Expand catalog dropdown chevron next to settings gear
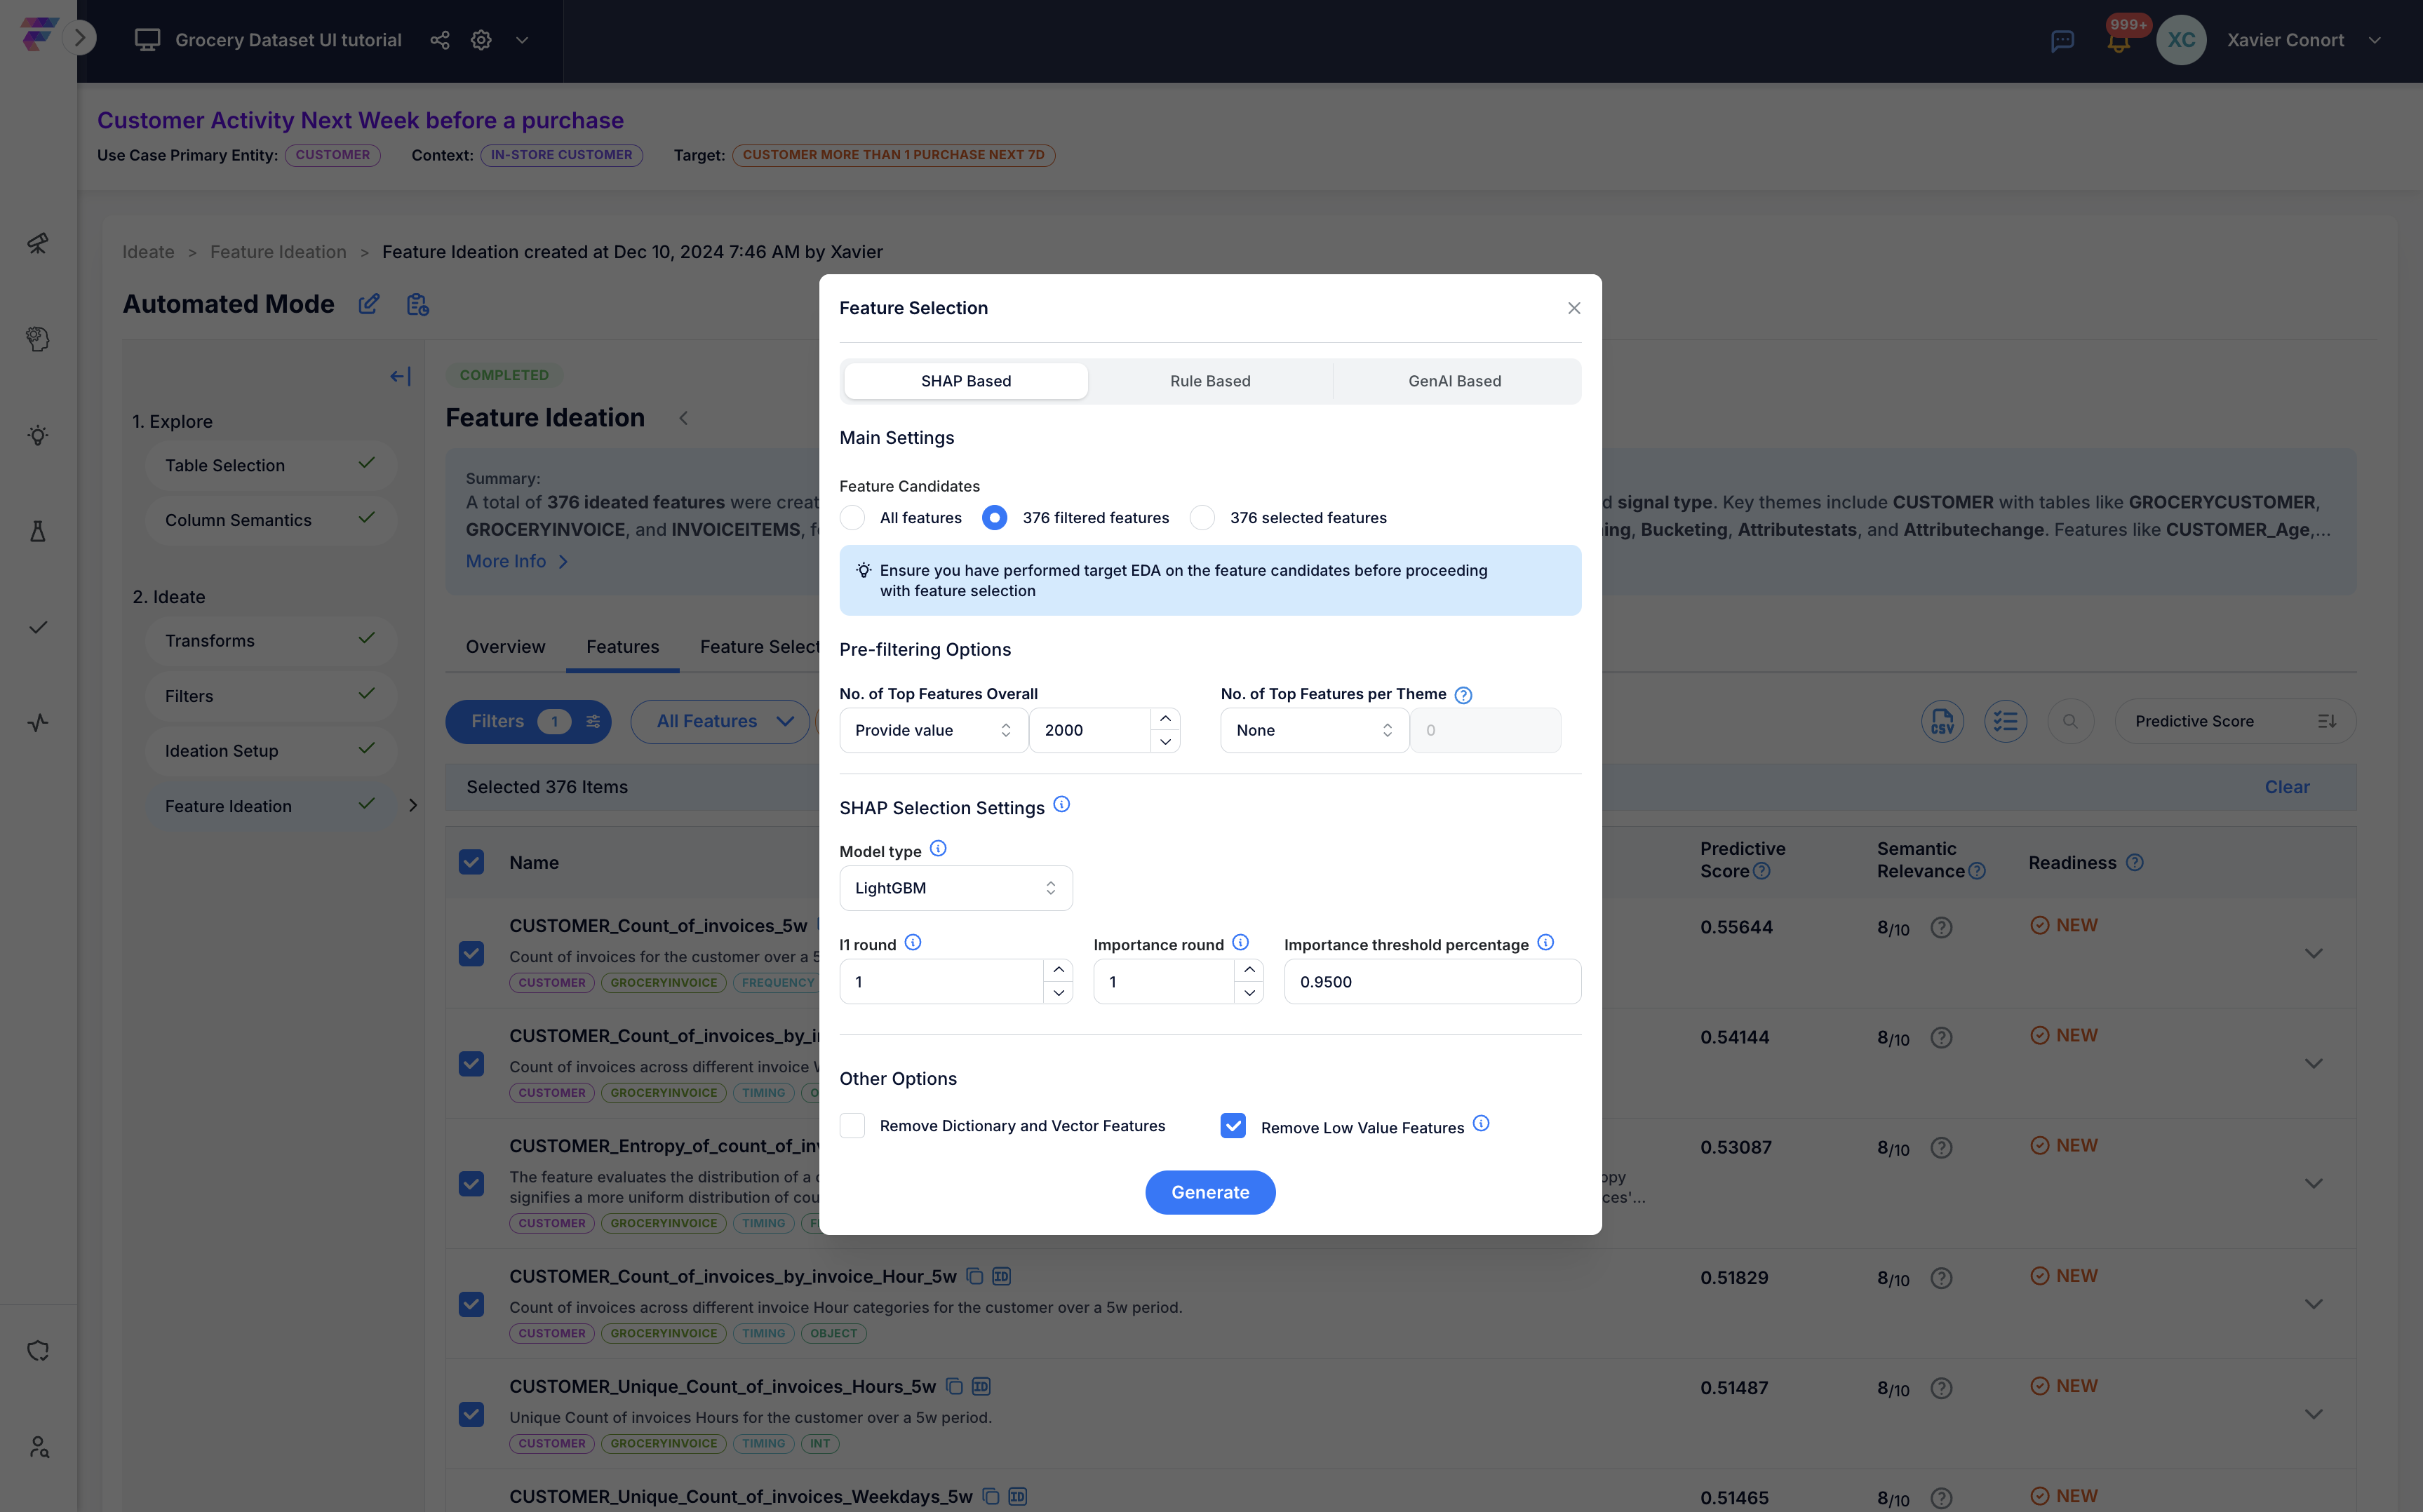 522,40
